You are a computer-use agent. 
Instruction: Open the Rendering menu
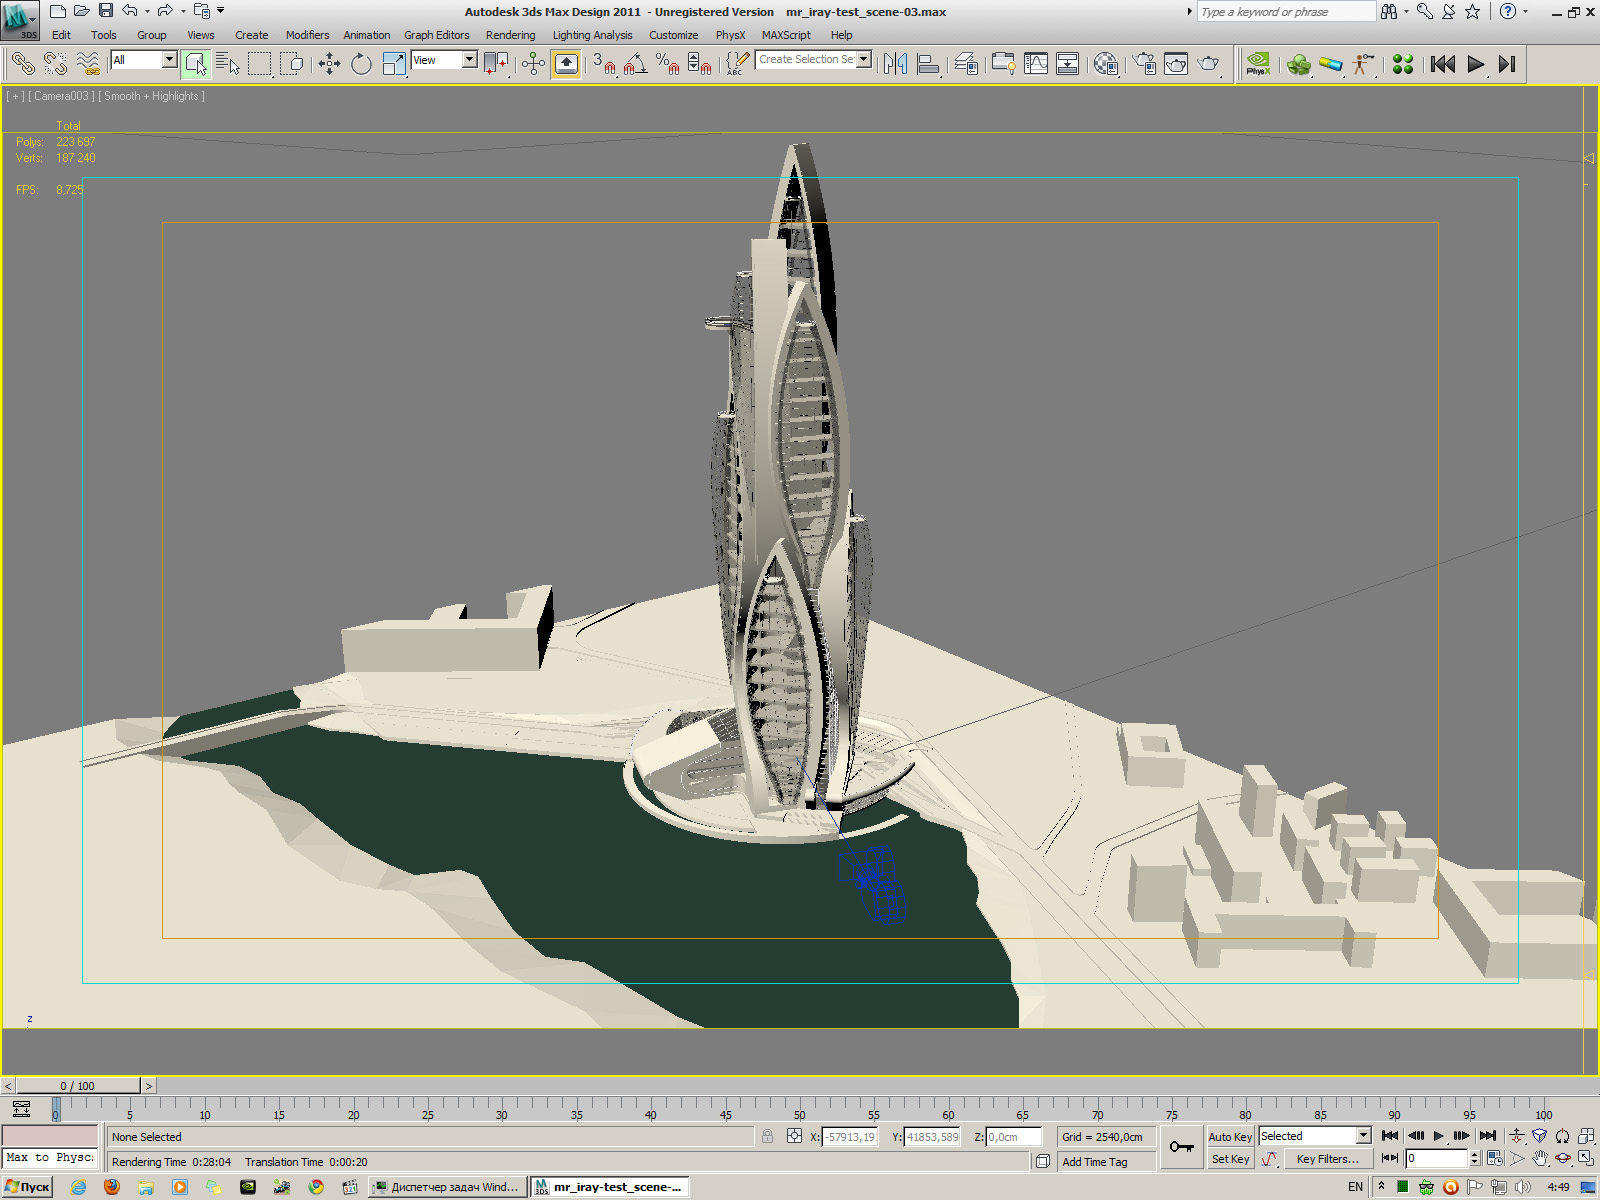(510, 35)
